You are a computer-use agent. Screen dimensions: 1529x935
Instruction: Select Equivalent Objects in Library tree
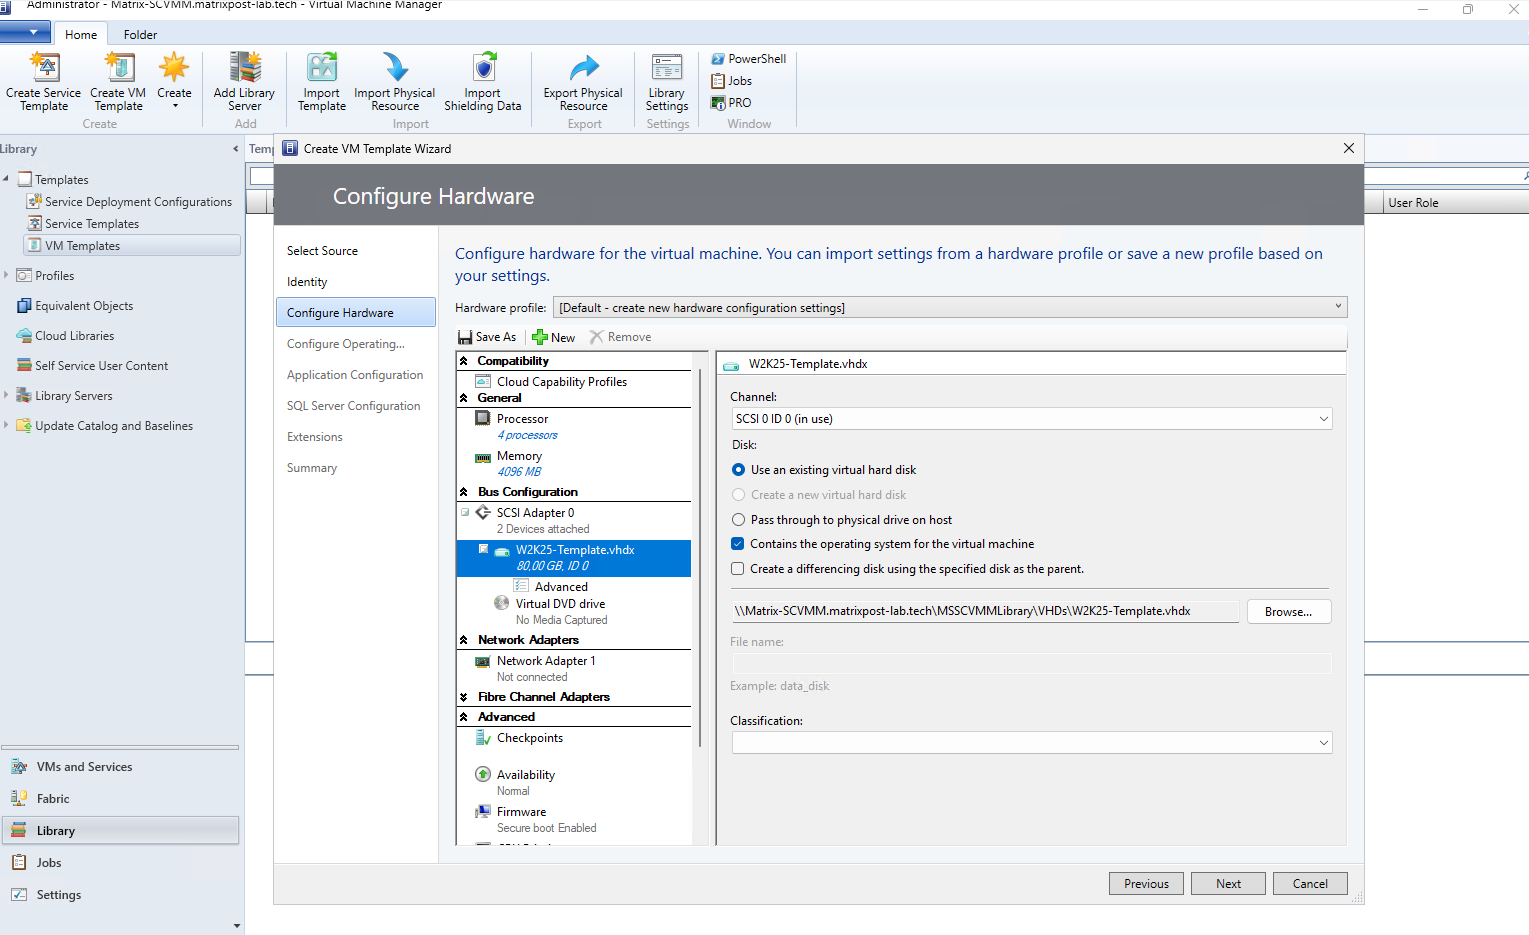tap(84, 306)
